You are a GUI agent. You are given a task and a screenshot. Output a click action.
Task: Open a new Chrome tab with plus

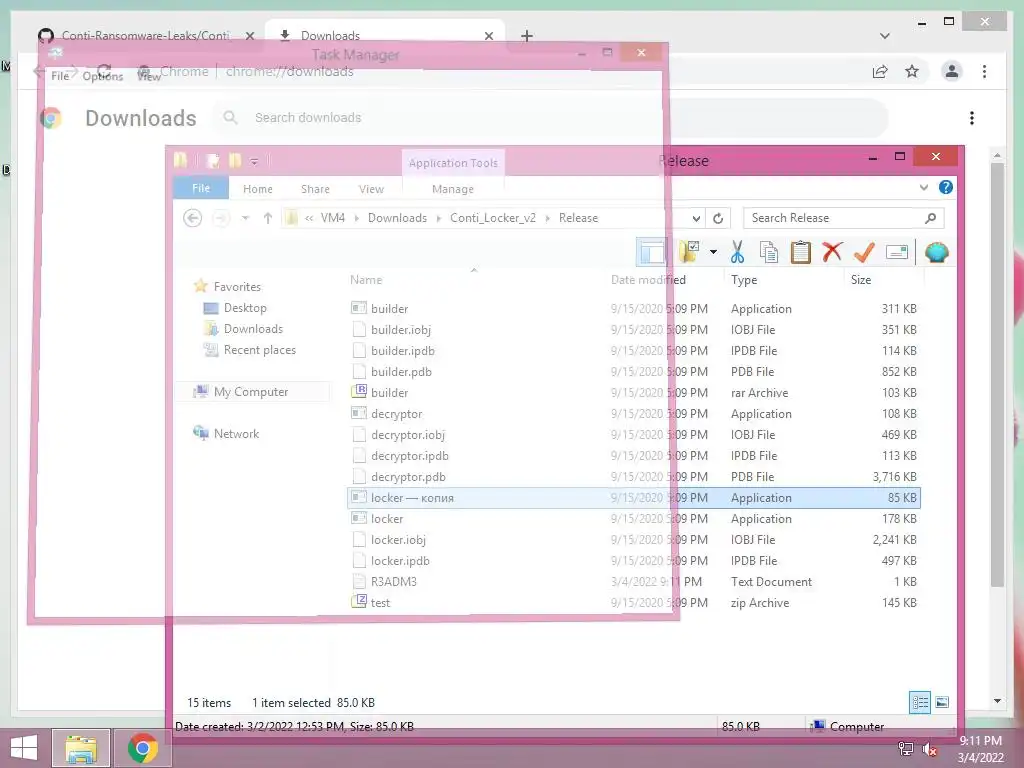[527, 36]
